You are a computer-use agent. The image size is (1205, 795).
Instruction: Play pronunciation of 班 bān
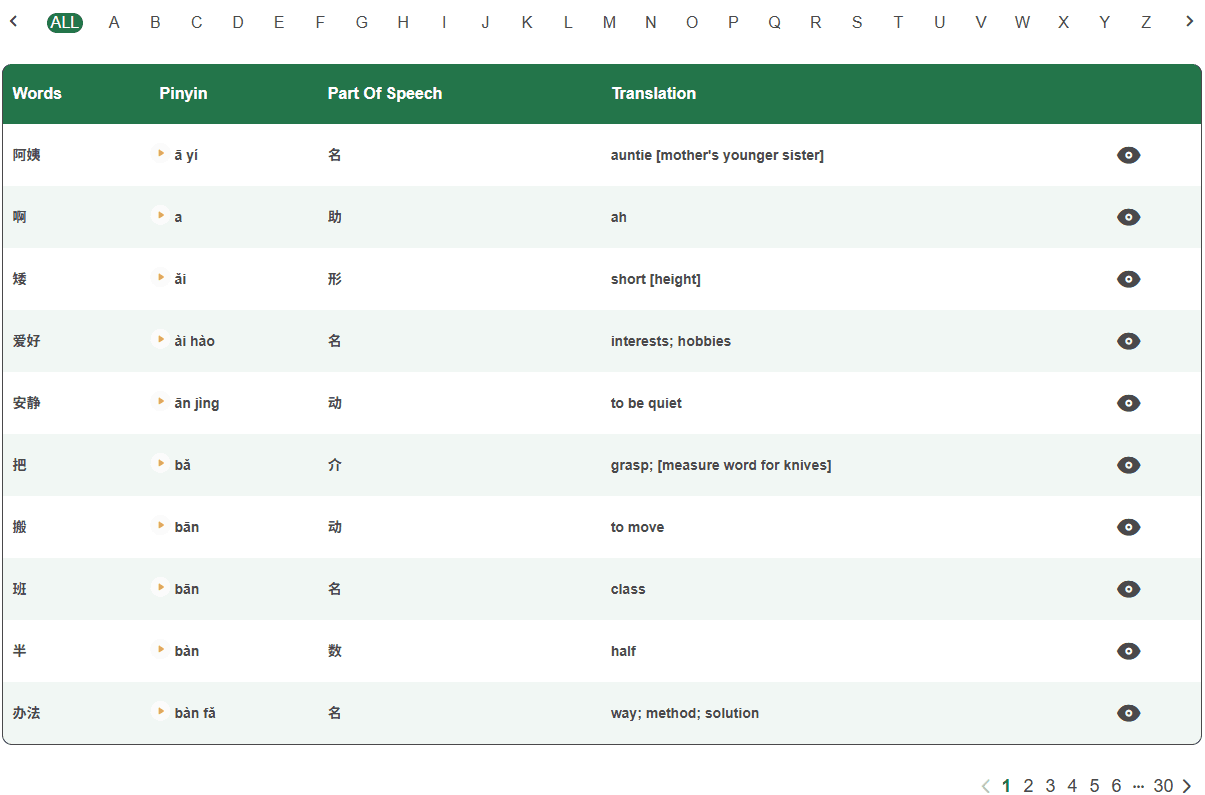[x=160, y=587]
